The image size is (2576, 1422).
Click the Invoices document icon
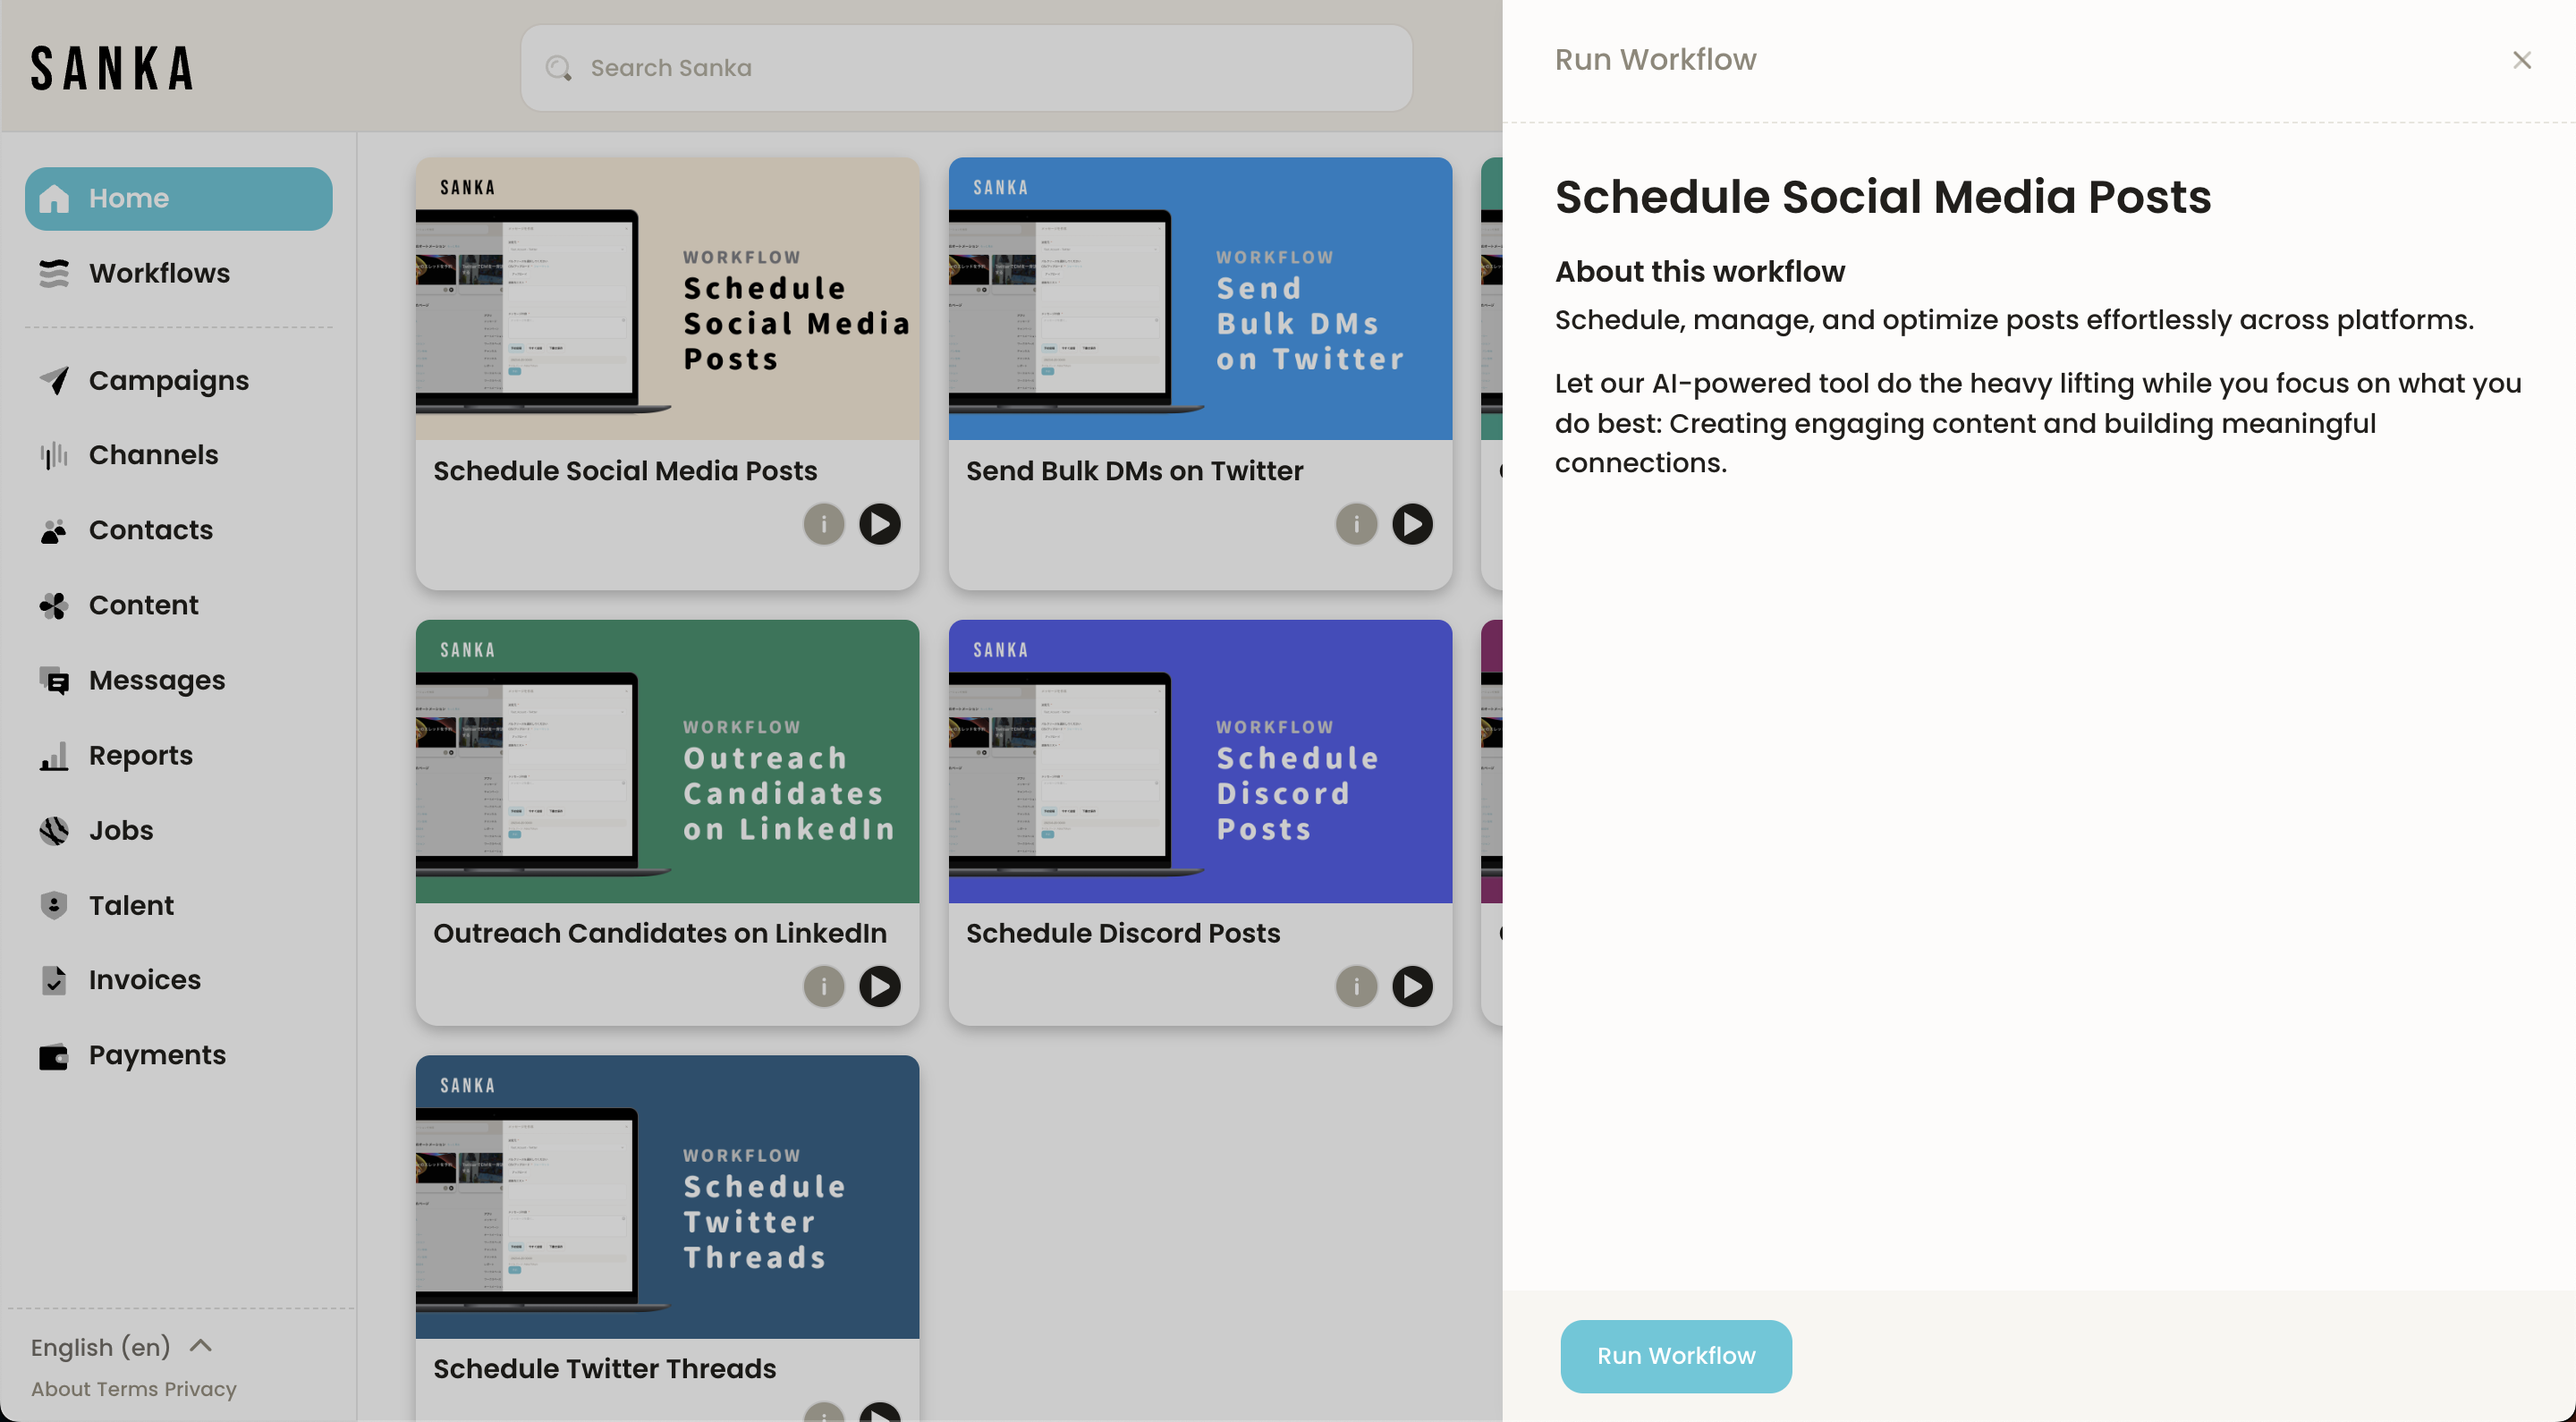[x=54, y=980]
